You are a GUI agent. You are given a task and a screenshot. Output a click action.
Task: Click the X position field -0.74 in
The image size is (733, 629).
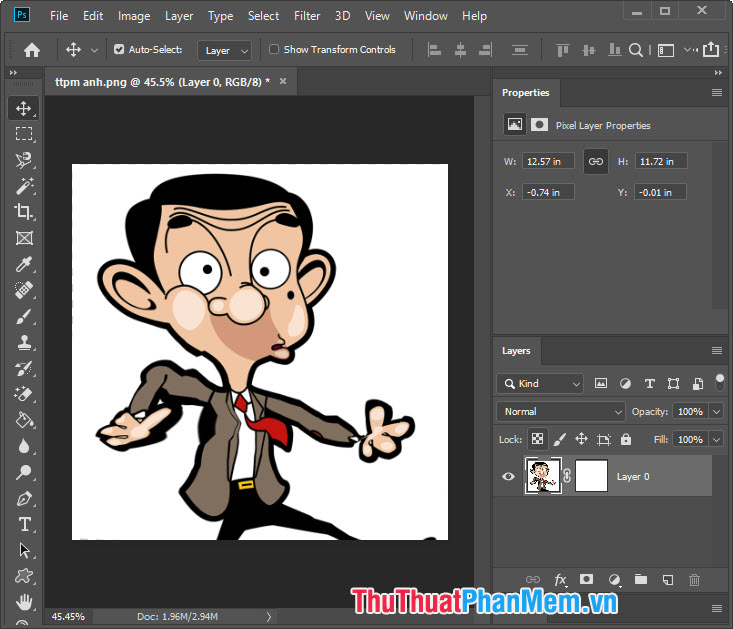(x=548, y=193)
